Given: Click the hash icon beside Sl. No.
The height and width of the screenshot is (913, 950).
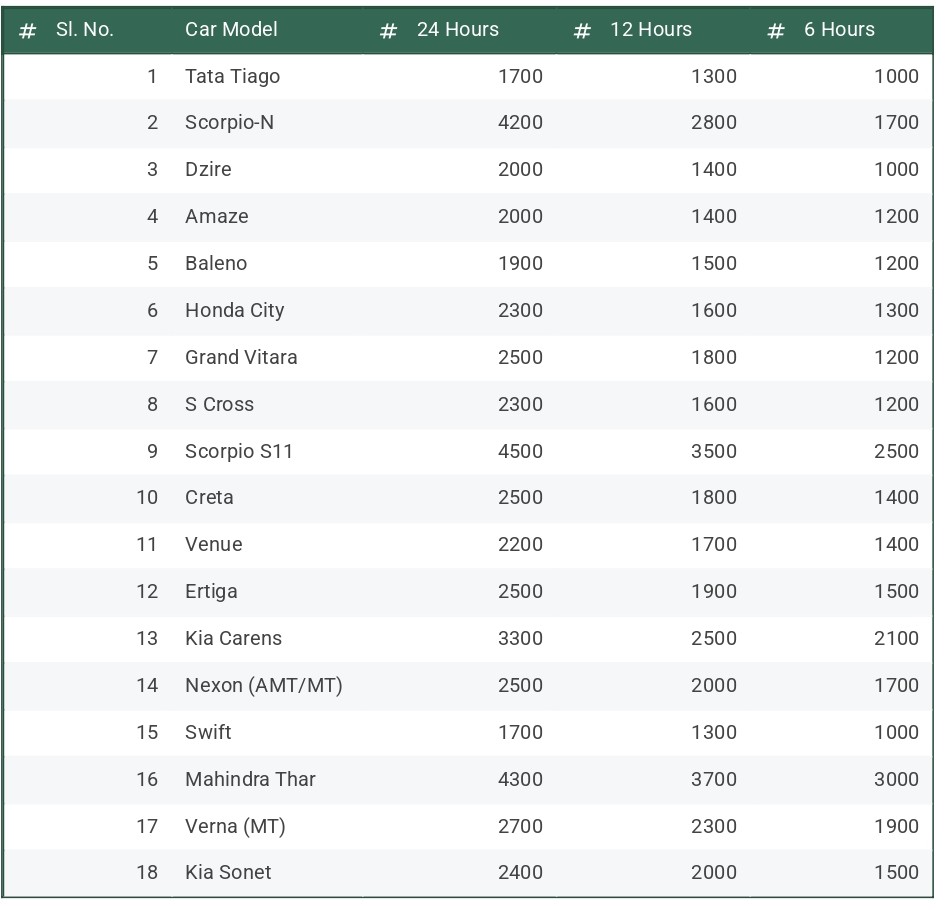Looking at the screenshot, I should [27, 30].
